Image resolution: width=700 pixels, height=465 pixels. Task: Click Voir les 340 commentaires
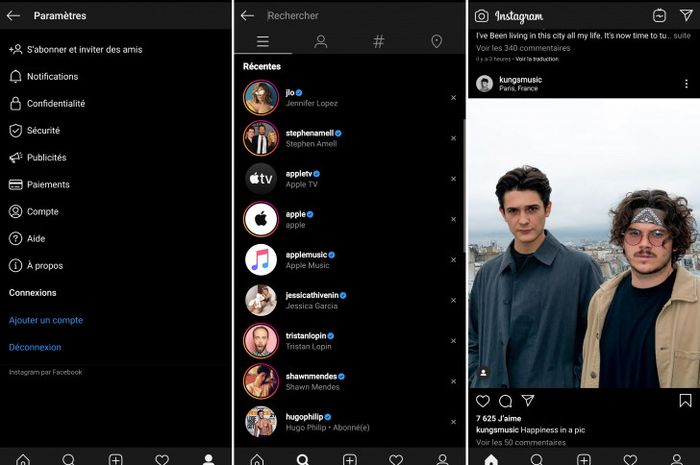click(x=523, y=48)
